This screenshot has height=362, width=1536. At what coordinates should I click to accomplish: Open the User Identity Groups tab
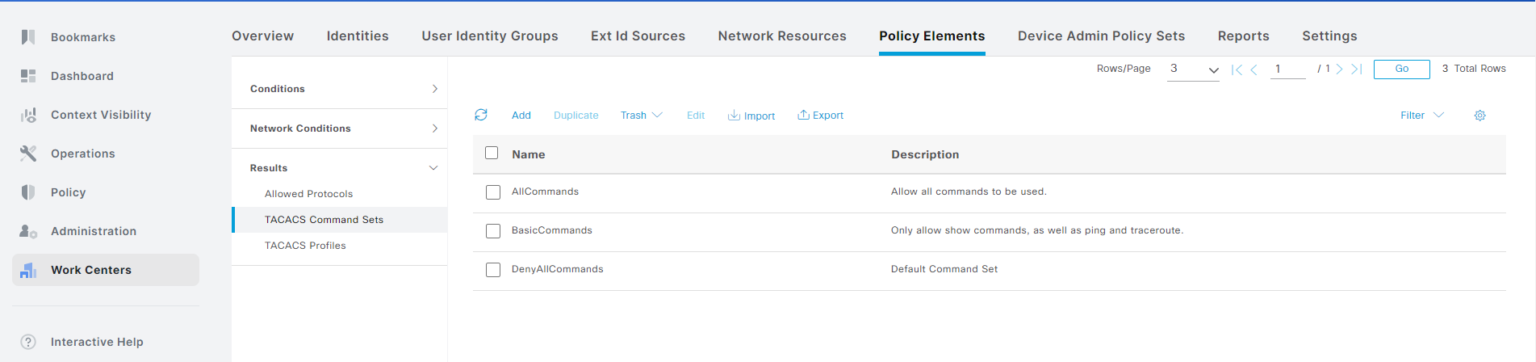490,36
